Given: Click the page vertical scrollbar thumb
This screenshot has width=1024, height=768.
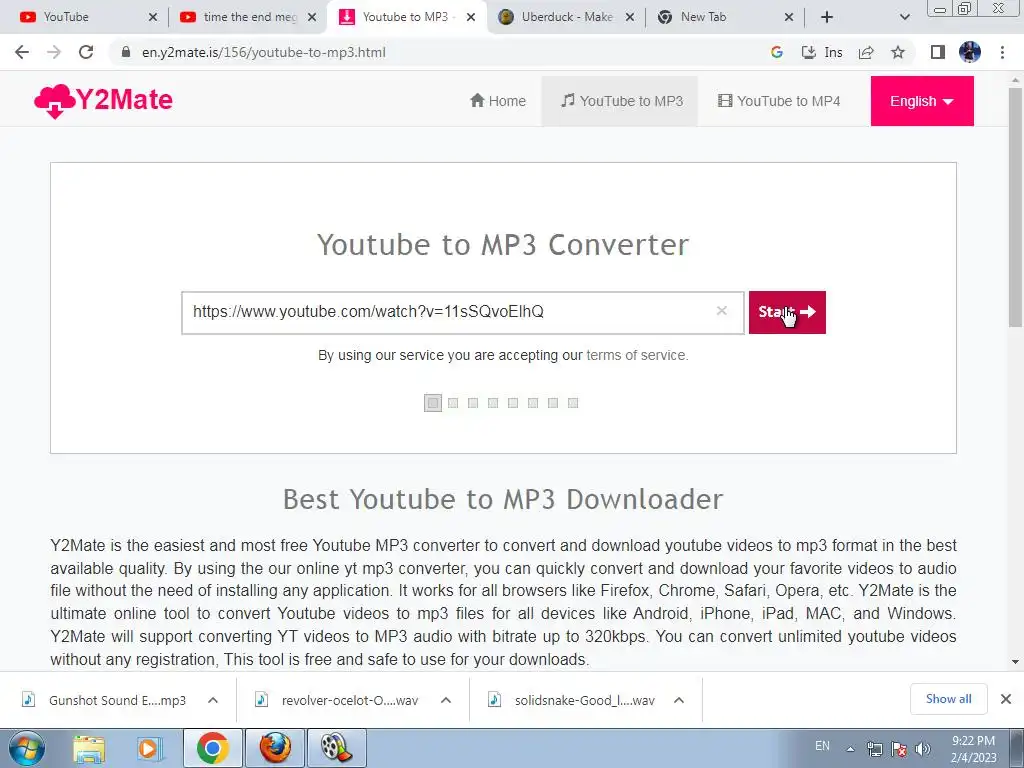Looking at the screenshot, I should click(1016, 206).
